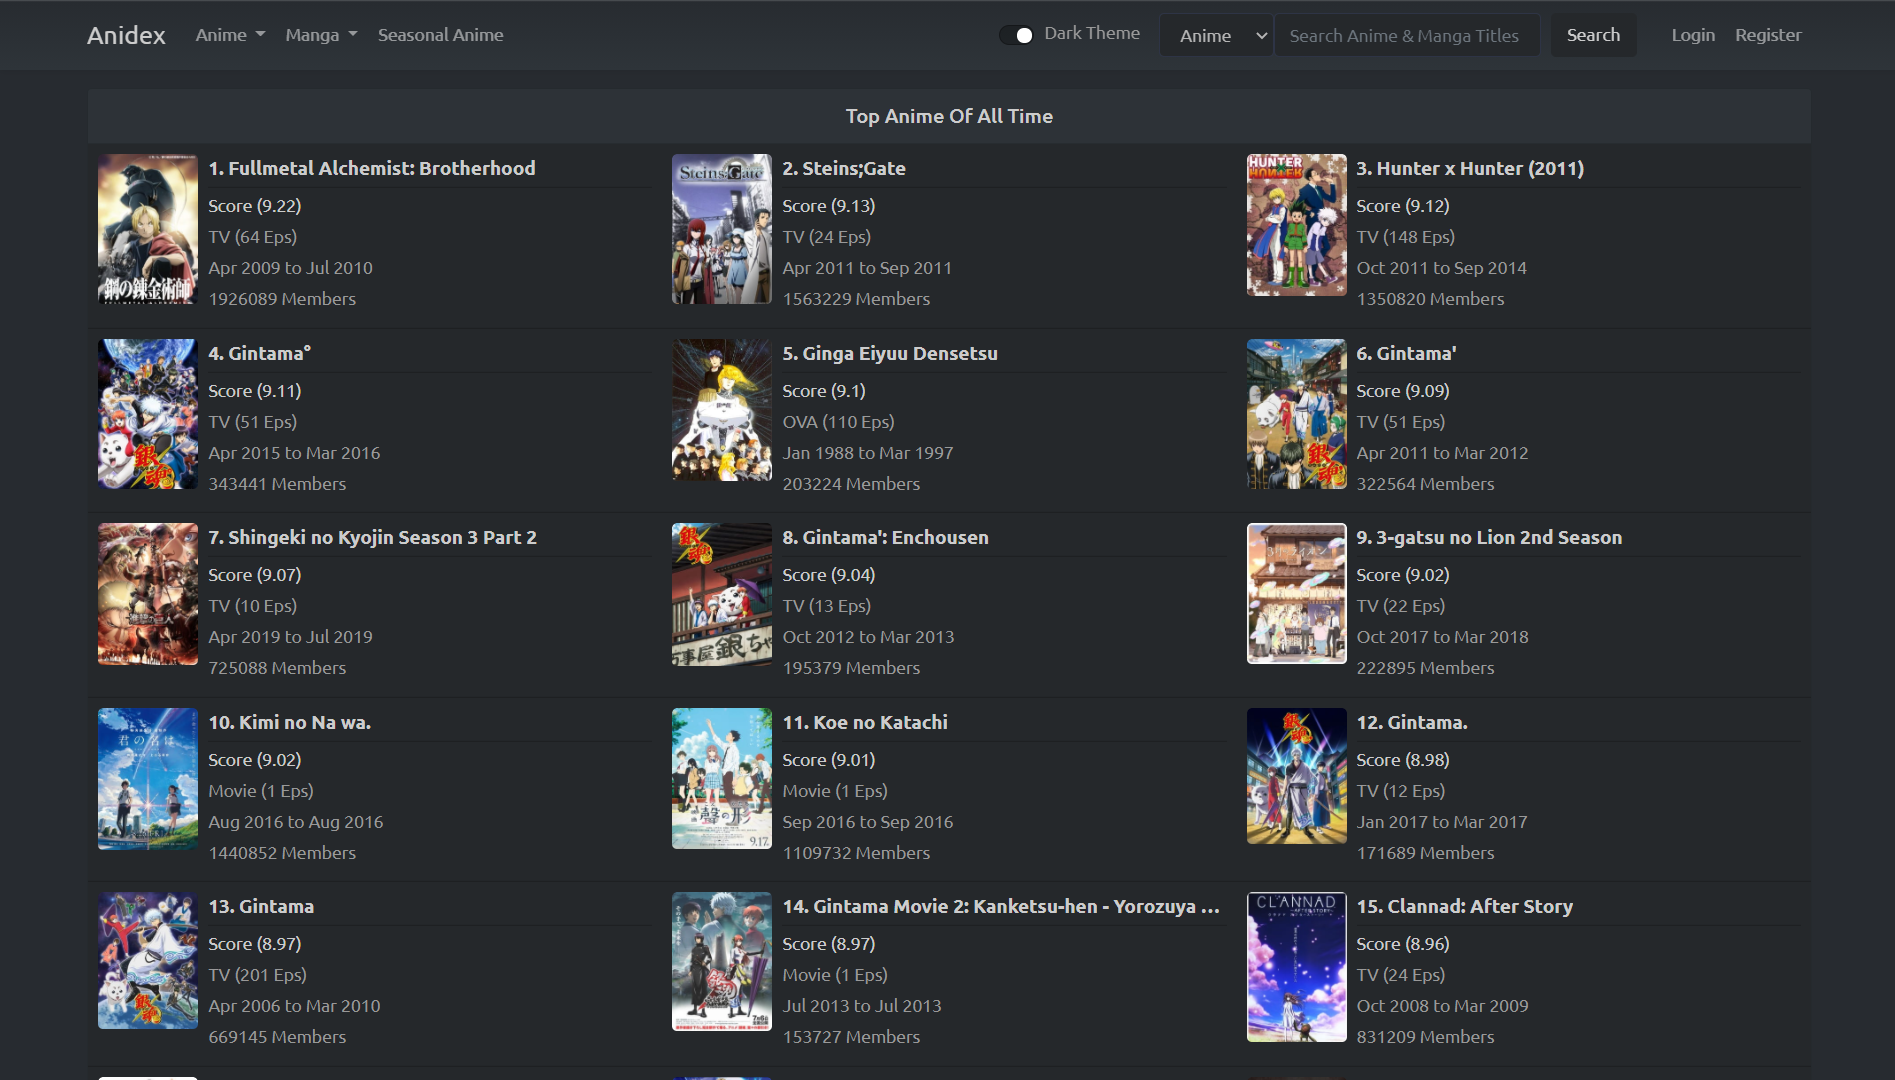This screenshot has width=1895, height=1080.
Task: Open the Gintama. rank 12 poster
Action: pyautogui.click(x=1296, y=776)
